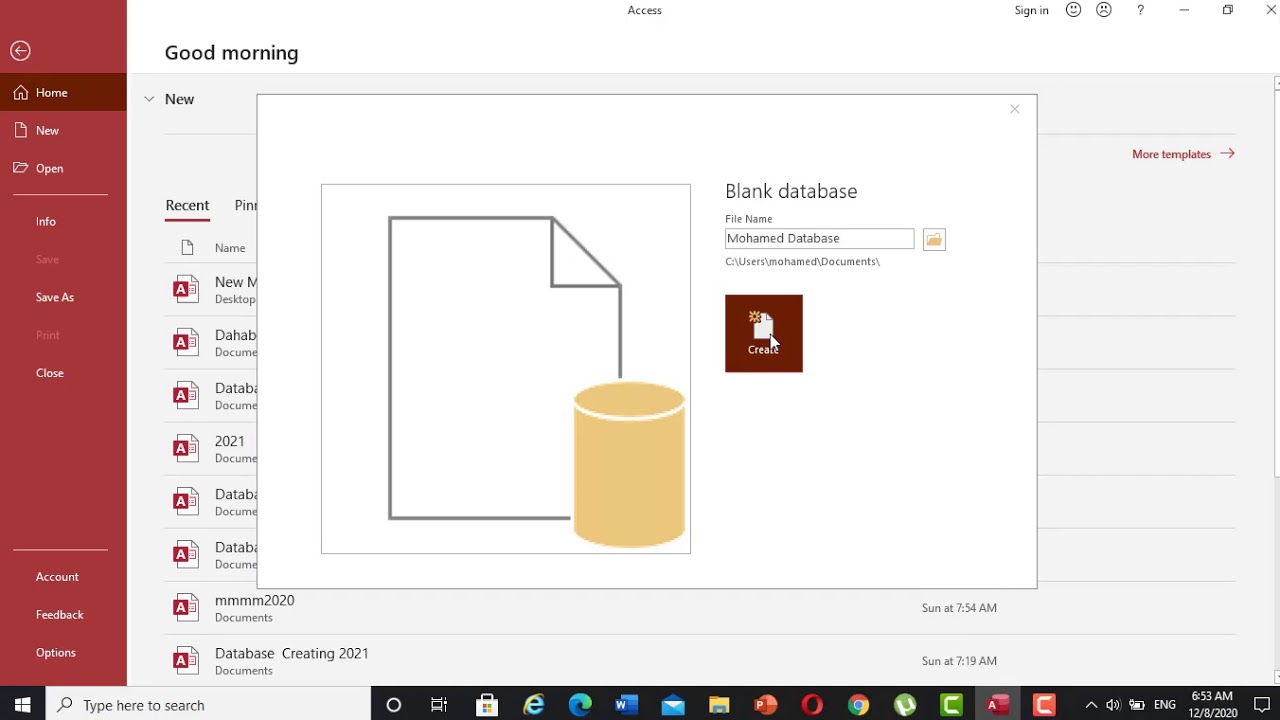Image resolution: width=1280 pixels, height=720 pixels.
Task: Launch Opera browser from taskbar
Action: tap(812, 705)
